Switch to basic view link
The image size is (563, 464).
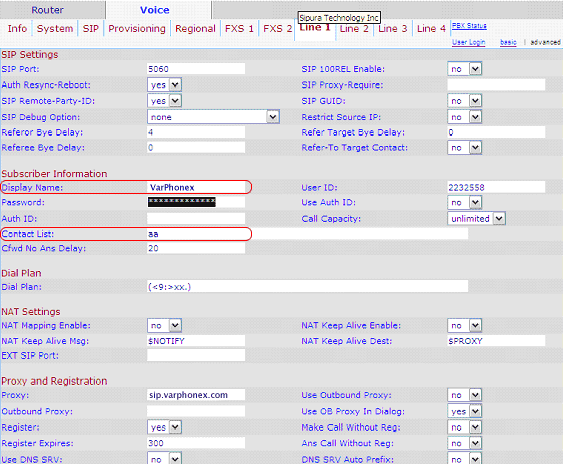point(508,42)
